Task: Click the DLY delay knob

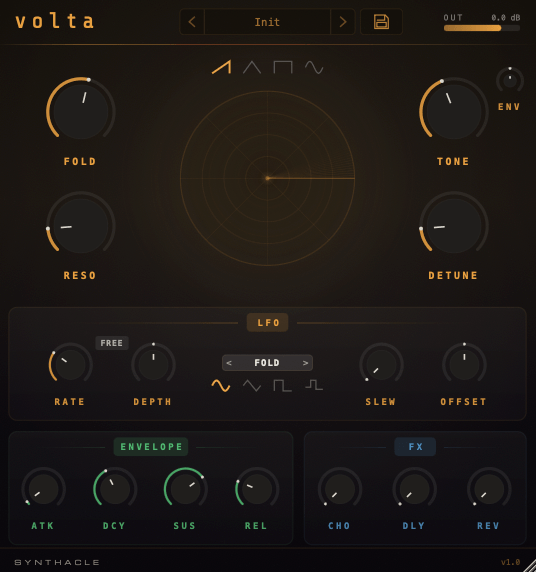Action: tap(414, 489)
